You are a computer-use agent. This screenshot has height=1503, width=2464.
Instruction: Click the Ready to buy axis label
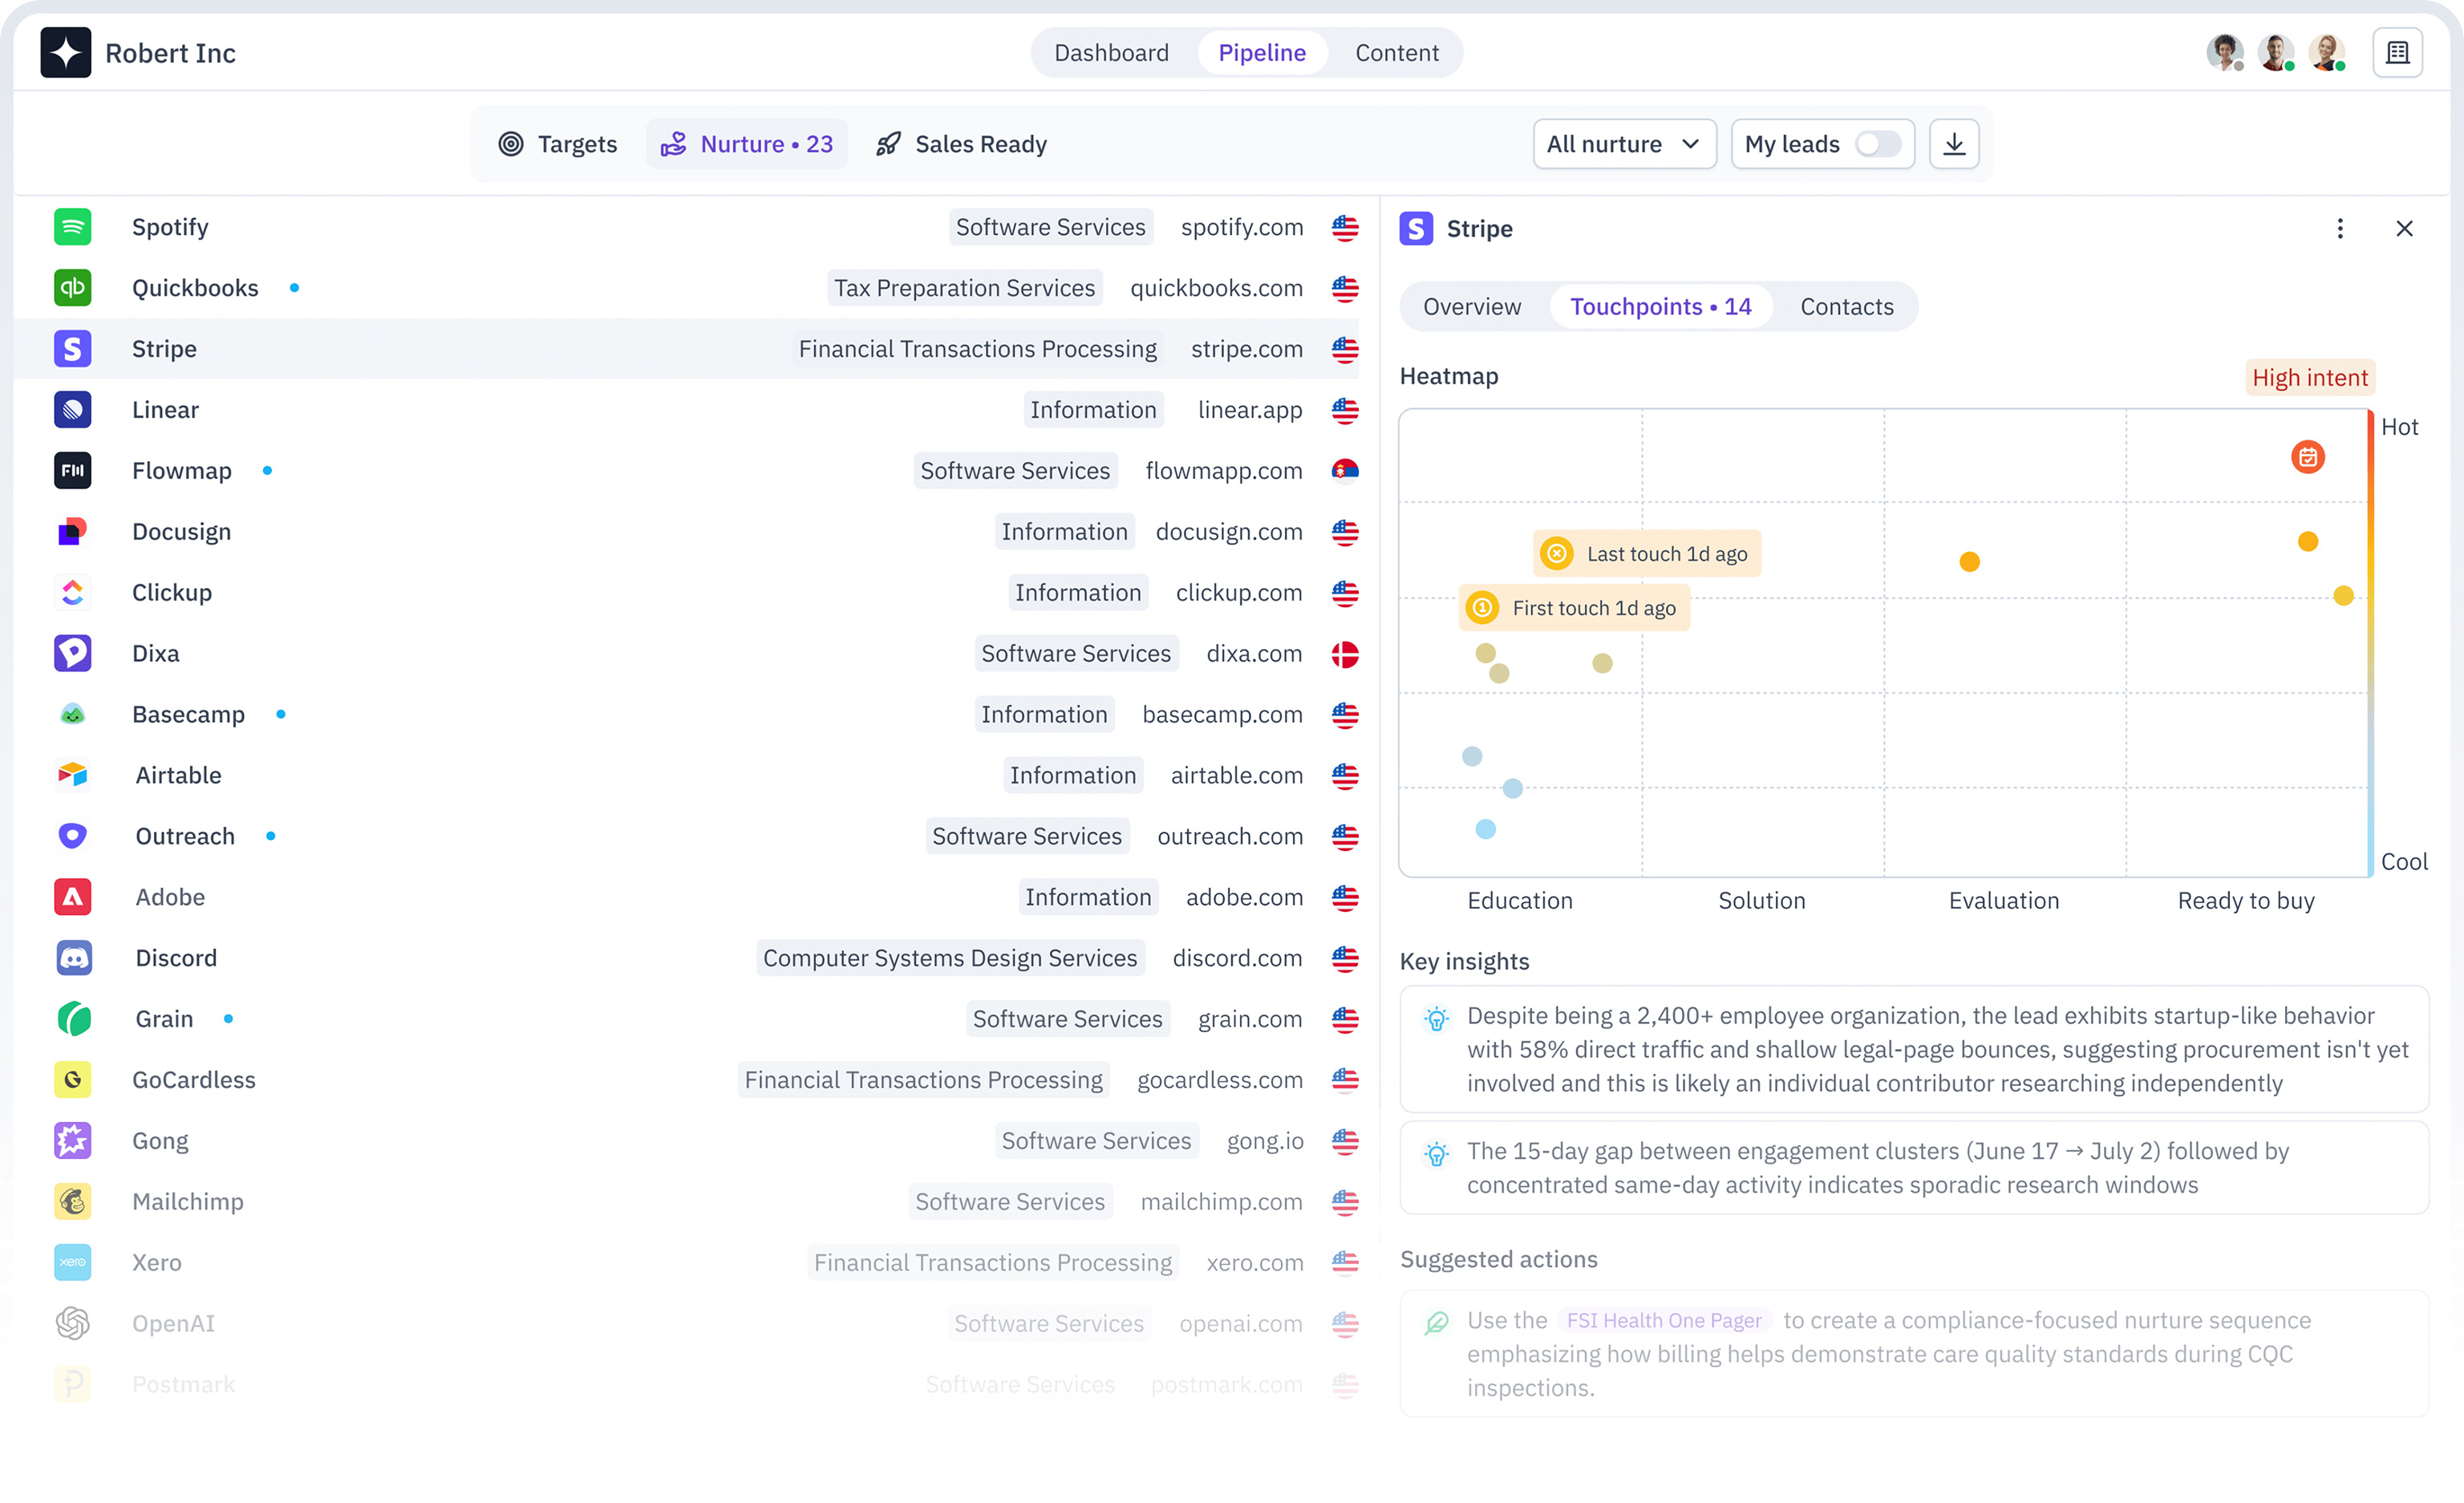click(2246, 901)
